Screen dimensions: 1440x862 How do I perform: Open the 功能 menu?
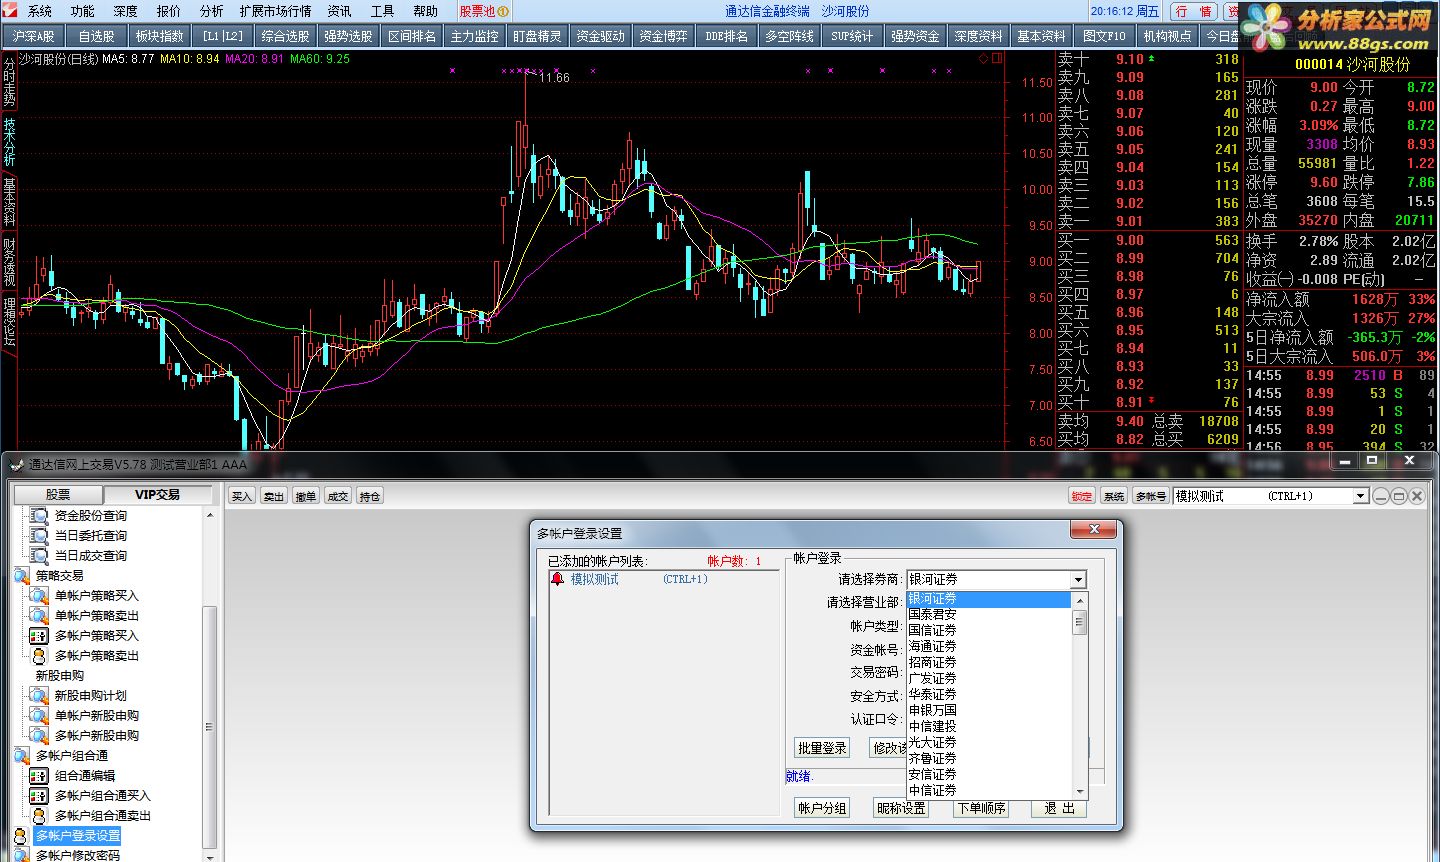pyautogui.click(x=83, y=11)
